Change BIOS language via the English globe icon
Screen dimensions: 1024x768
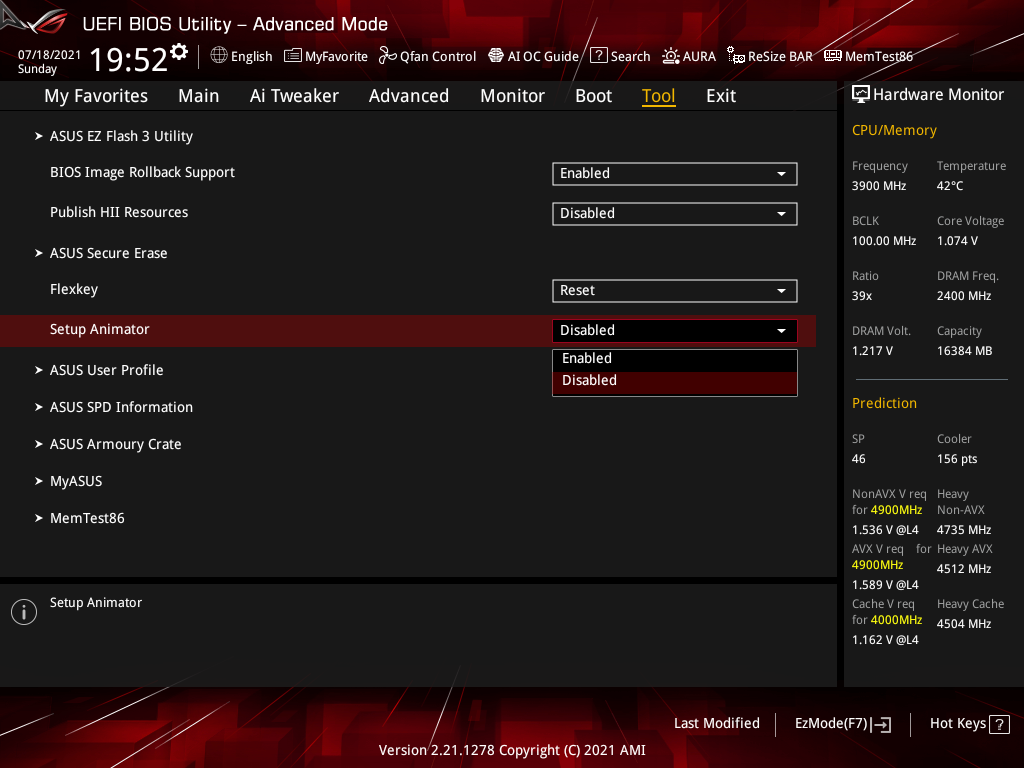[241, 56]
